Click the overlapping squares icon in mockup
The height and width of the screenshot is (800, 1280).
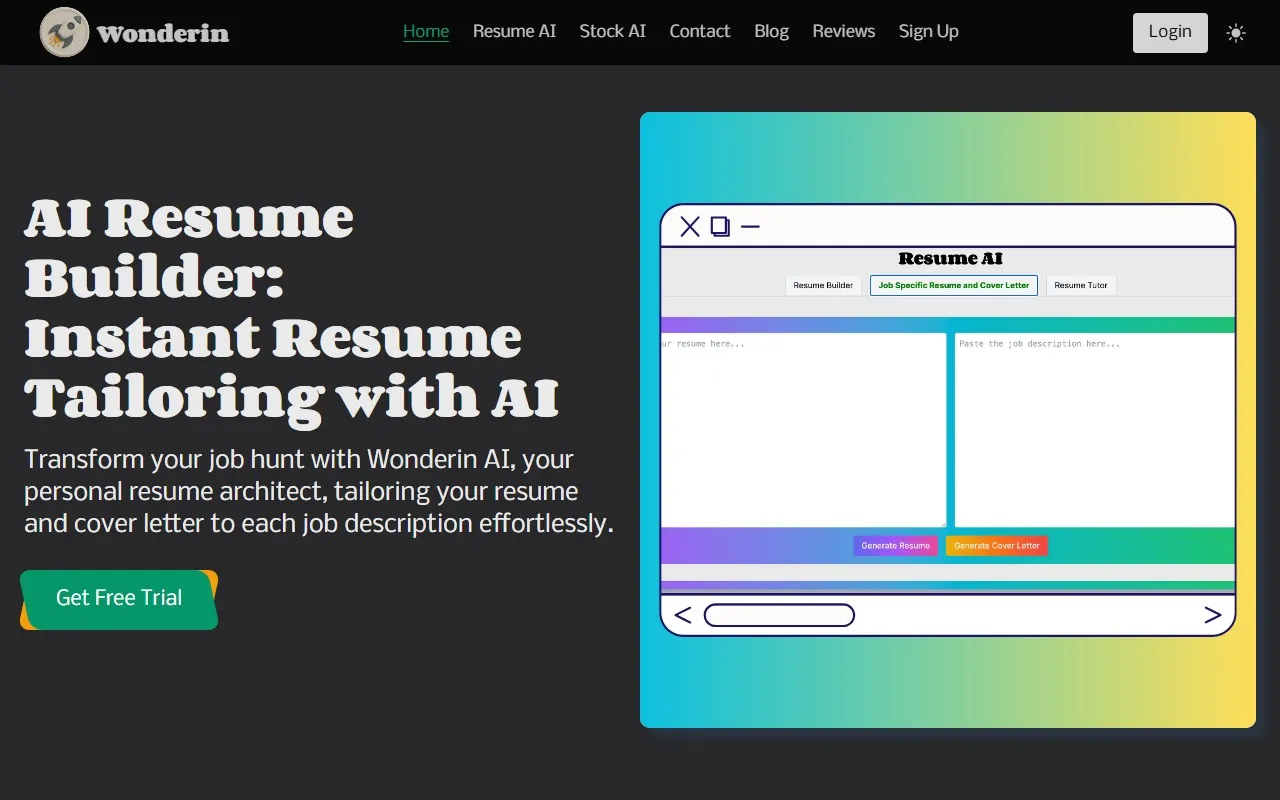coord(720,227)
